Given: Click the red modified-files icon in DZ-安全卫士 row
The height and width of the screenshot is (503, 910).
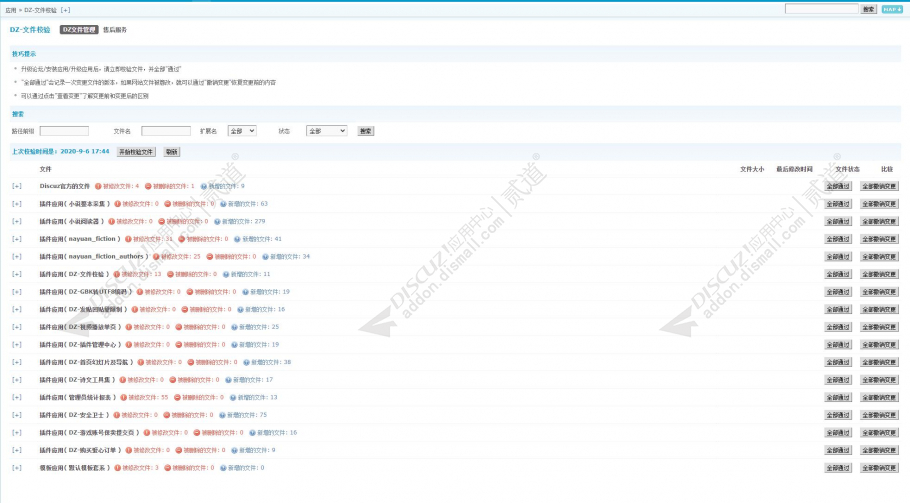Looking at the screenshot, I should click(x=117, y=415).
